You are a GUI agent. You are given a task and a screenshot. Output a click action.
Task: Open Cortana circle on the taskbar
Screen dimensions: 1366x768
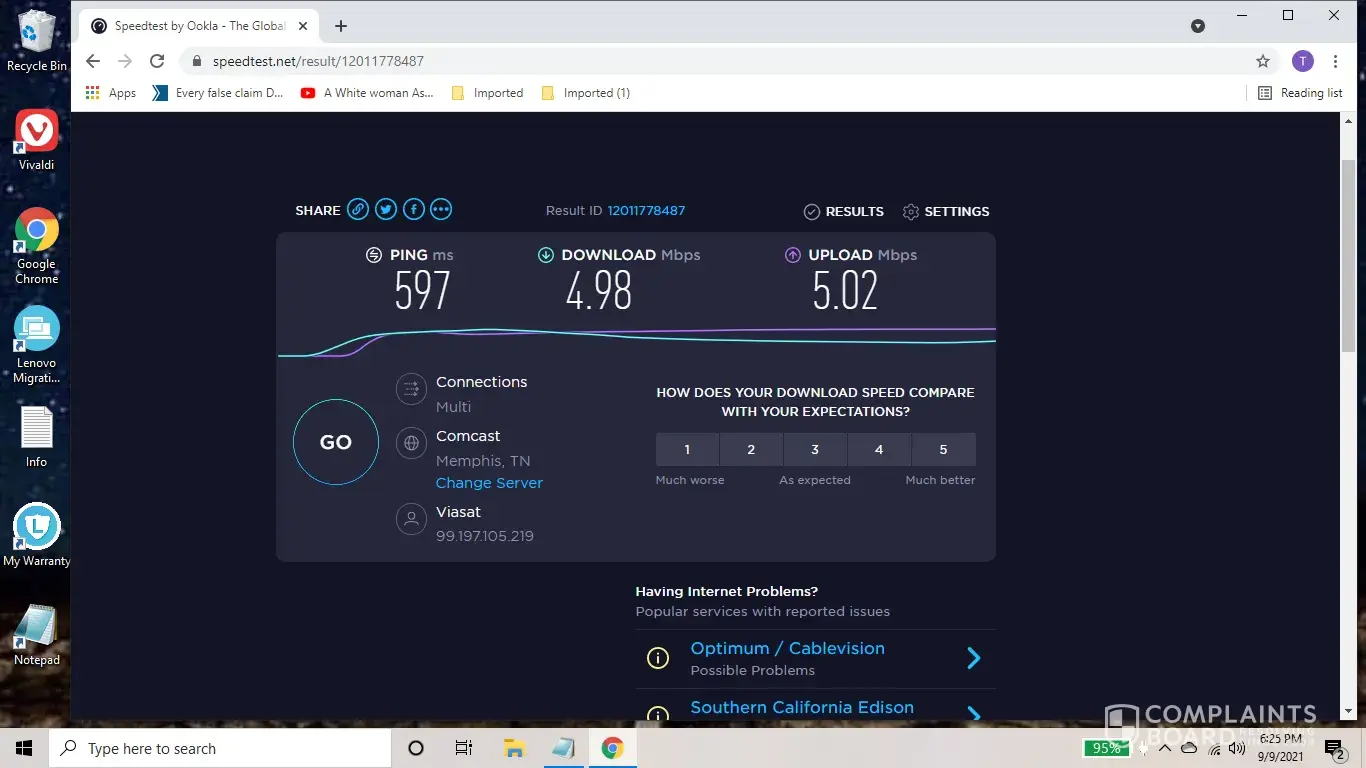point(416,748)
